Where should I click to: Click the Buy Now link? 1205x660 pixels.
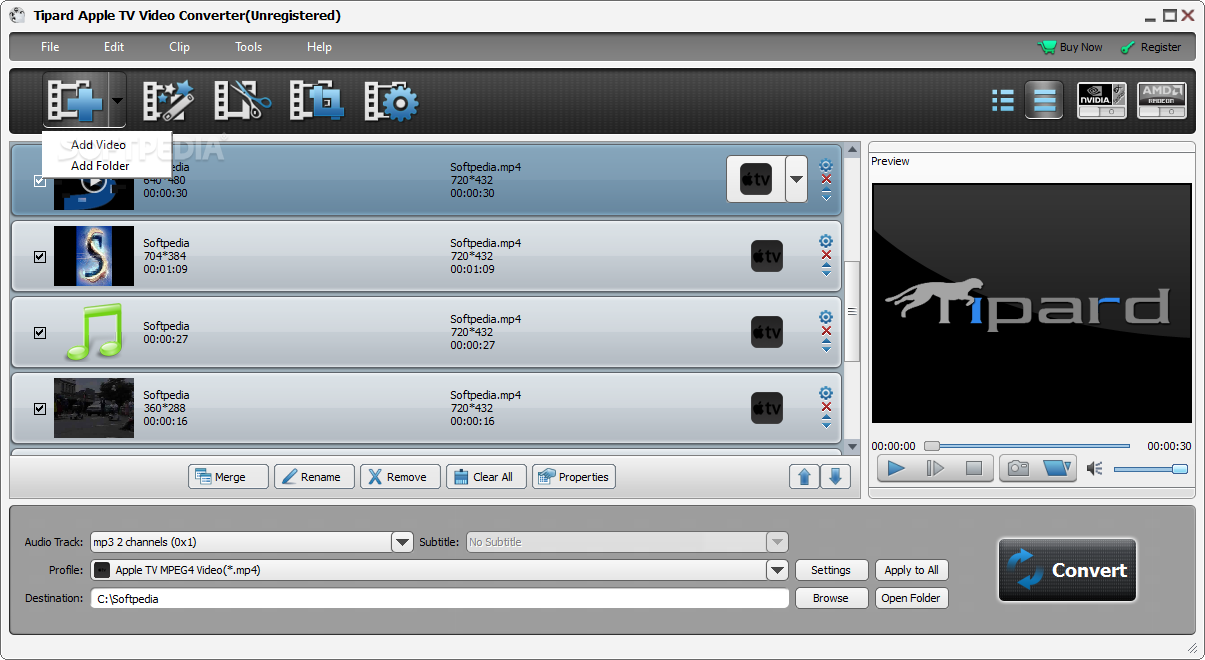point(1071,47)
